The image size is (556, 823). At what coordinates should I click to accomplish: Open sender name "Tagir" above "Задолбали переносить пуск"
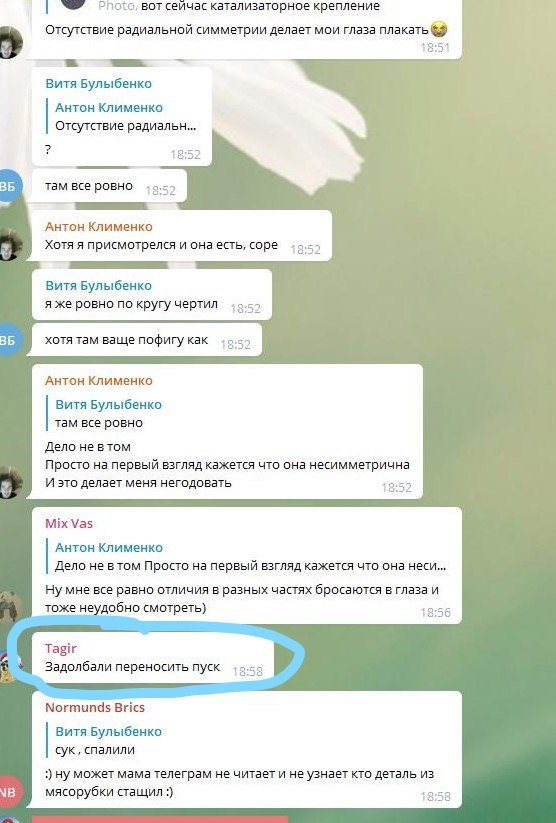[61, 648]
